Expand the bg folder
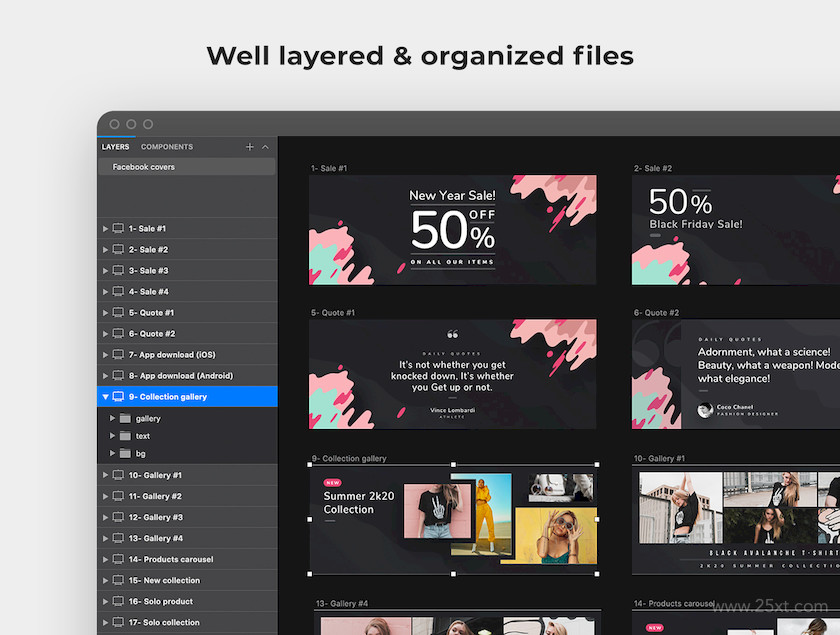This screenshot has height=635, width=840. coord(112,453)
